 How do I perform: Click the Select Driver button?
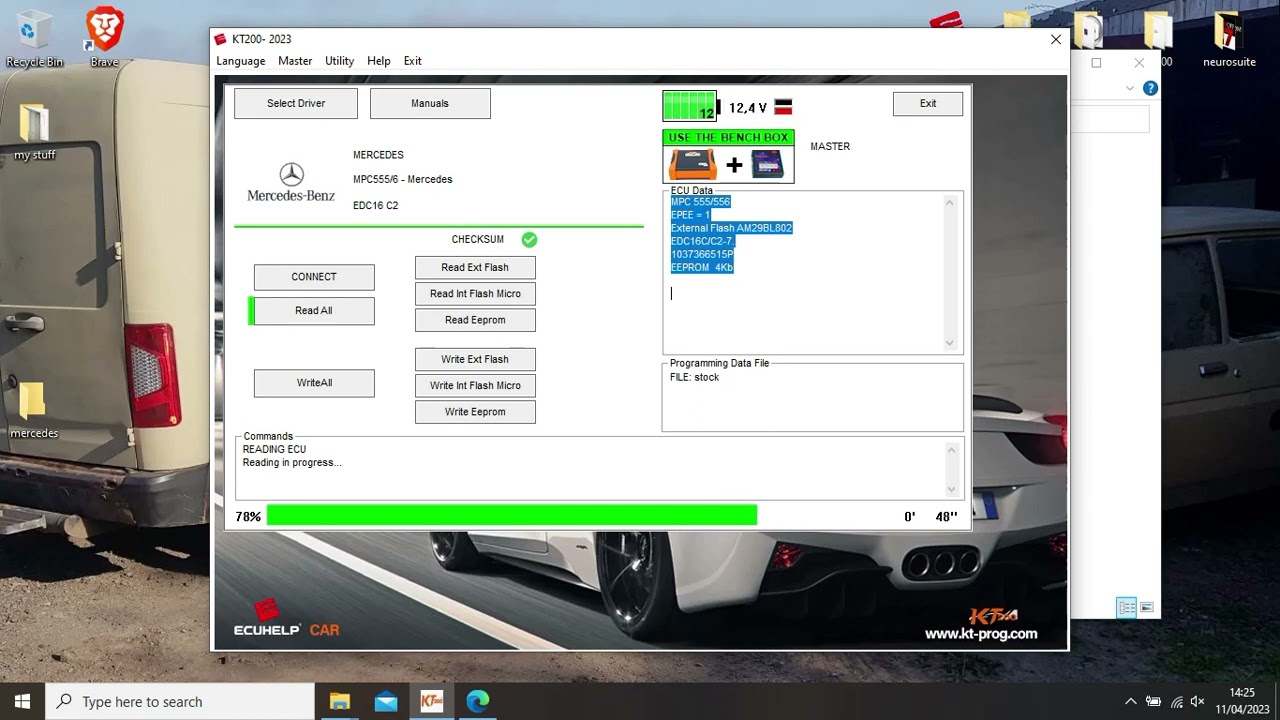point(295,103)
